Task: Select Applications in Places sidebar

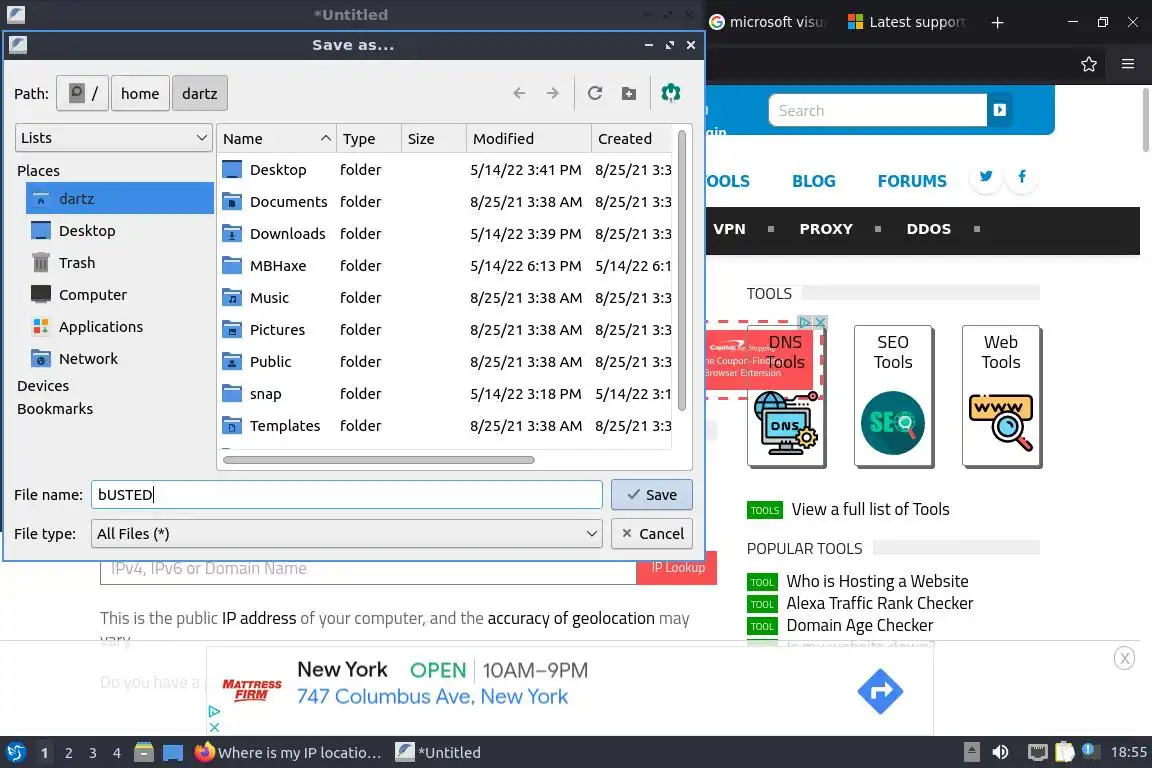Action: (x=120, y=326)
